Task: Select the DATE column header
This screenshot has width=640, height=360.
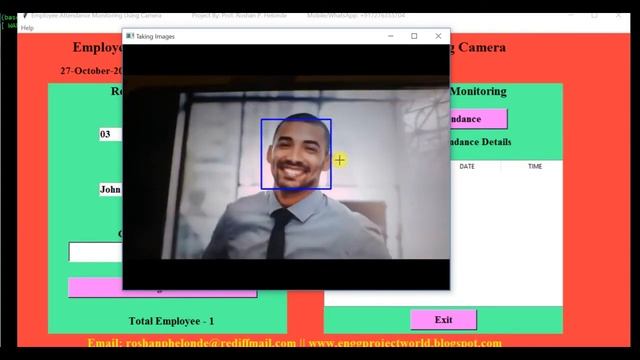Action: pyautogui.click(x=467, y=166)
